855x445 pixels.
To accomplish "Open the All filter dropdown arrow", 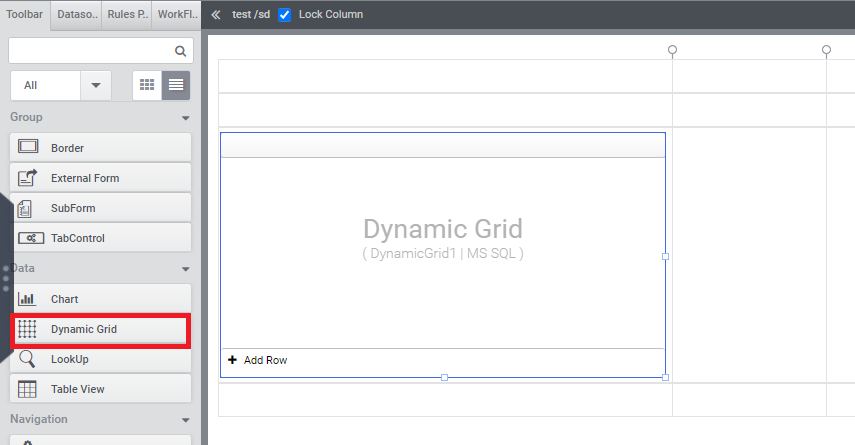I will [x=96, y=85].
